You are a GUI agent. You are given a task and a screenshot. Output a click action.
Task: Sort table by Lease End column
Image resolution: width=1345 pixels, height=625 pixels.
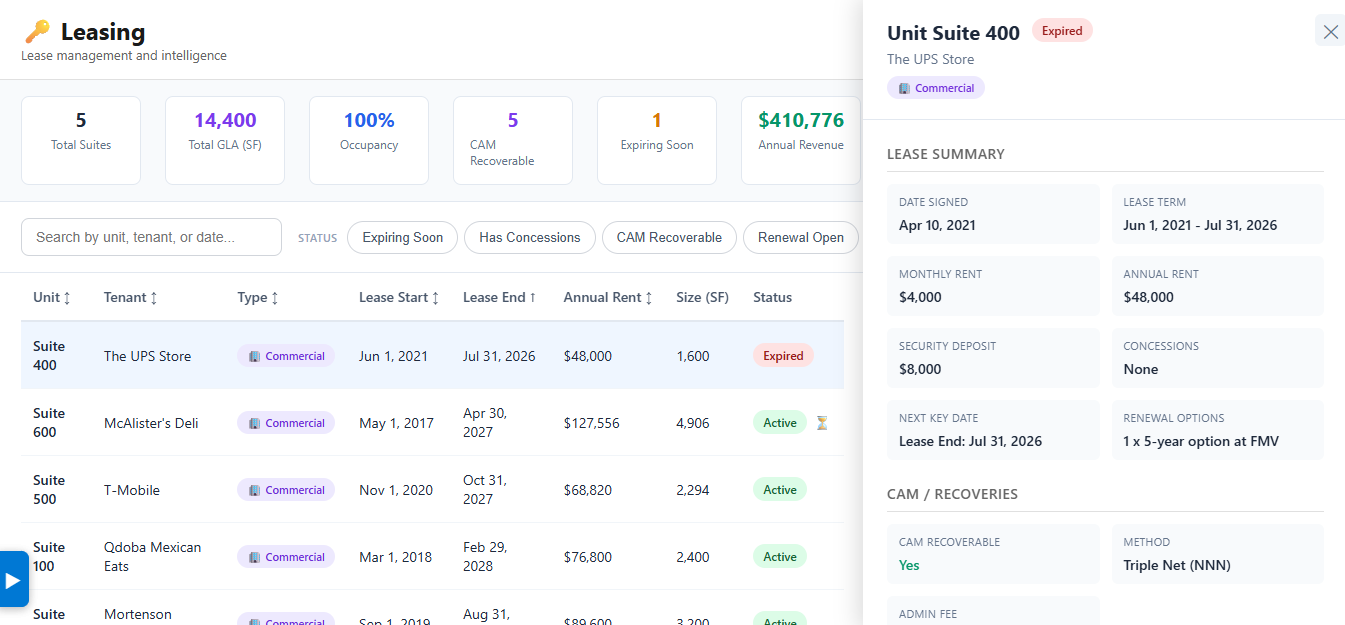pyautogui.click(x=500, y=297)
